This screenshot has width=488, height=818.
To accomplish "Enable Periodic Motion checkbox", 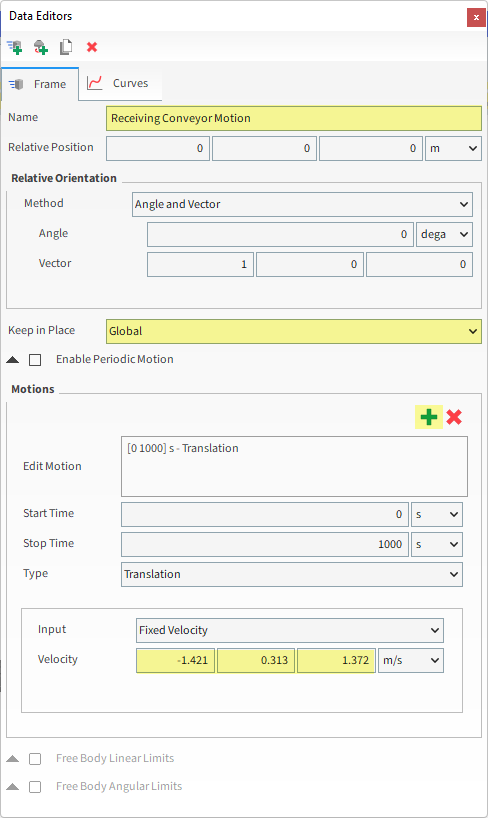I will click(35, 360).
